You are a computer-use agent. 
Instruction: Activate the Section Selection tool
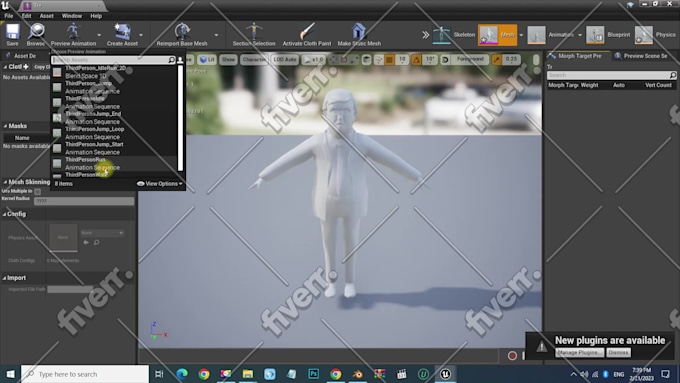click(x=254, y=35)
